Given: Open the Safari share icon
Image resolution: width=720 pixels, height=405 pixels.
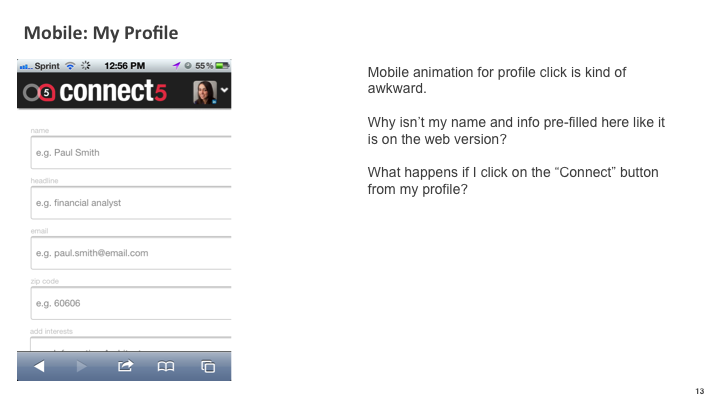Looking at the screenshot, I should tap(125, 366).
